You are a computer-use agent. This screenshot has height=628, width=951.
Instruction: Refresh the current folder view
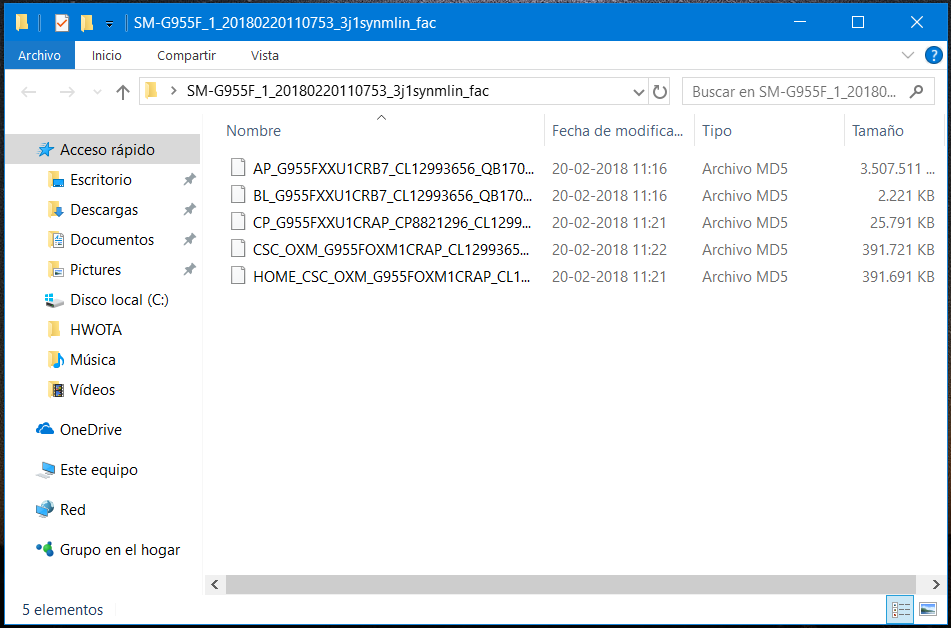[660, 92]
